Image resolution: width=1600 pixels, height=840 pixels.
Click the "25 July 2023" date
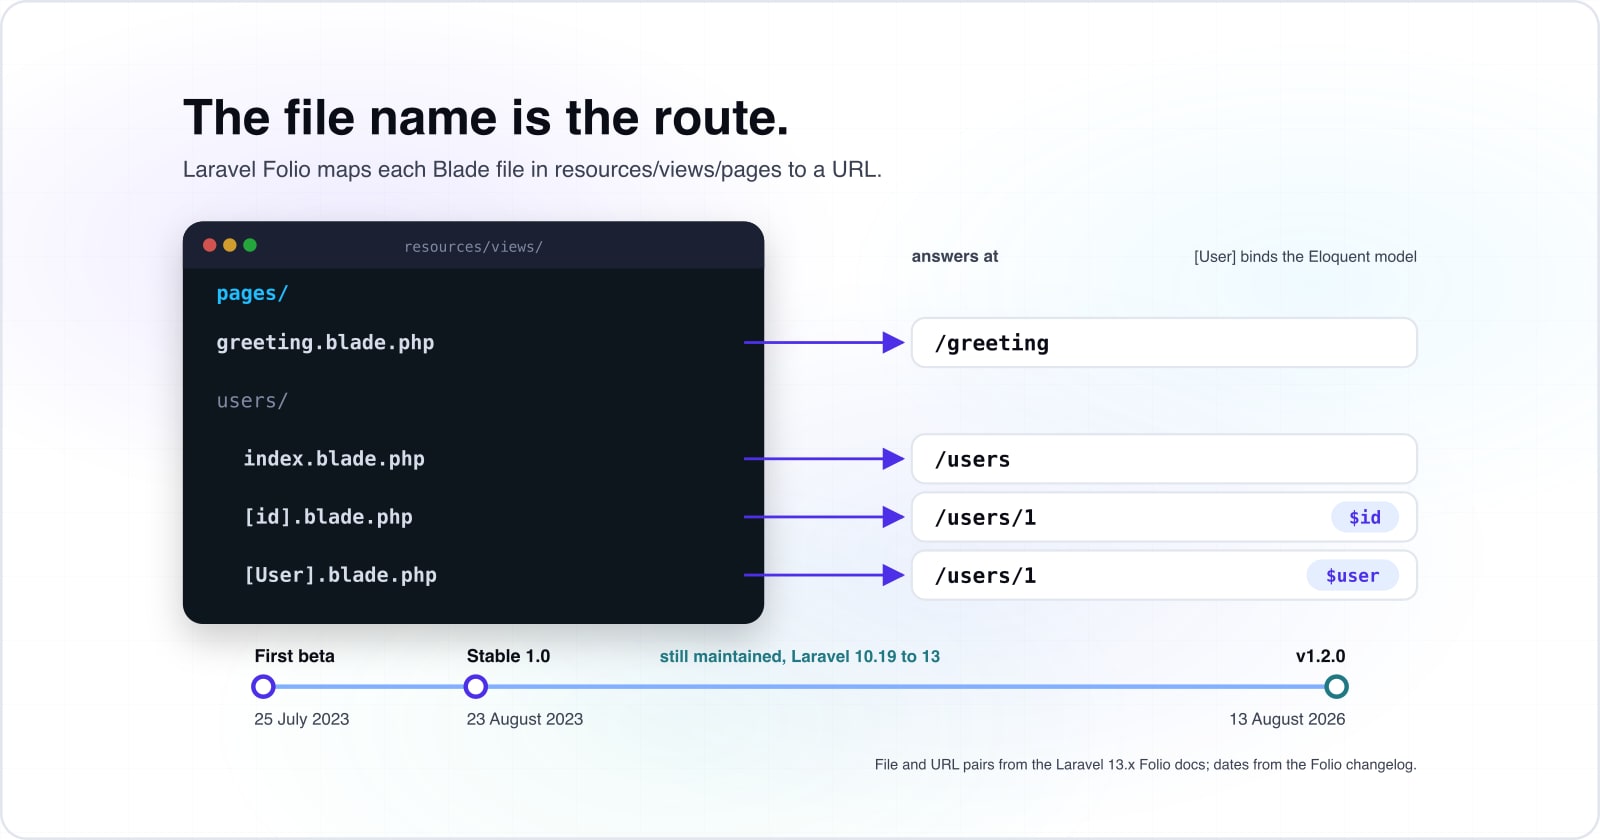(302, 719)
